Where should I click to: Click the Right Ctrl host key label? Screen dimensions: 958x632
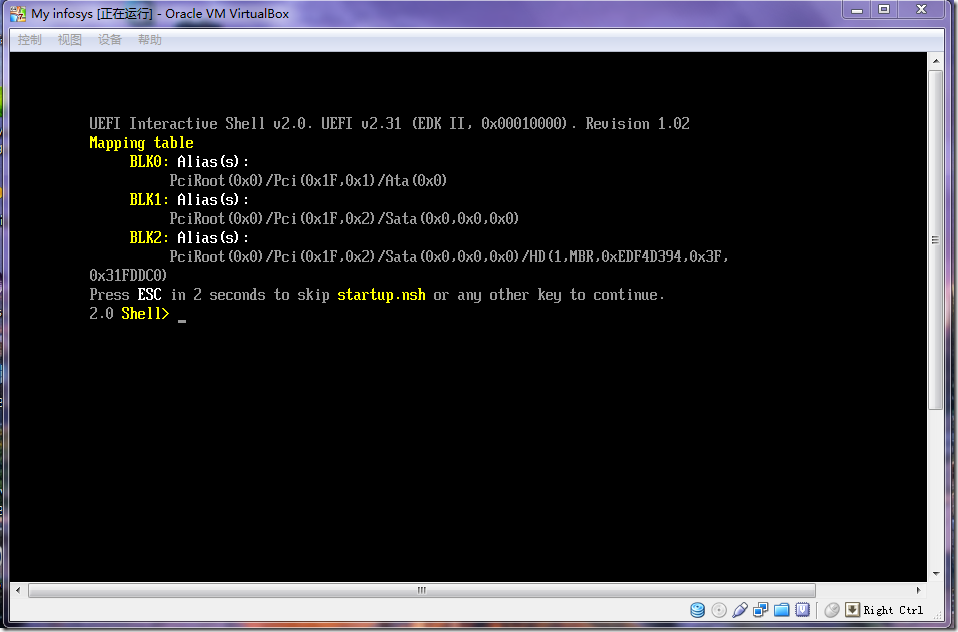coord(893,610)
